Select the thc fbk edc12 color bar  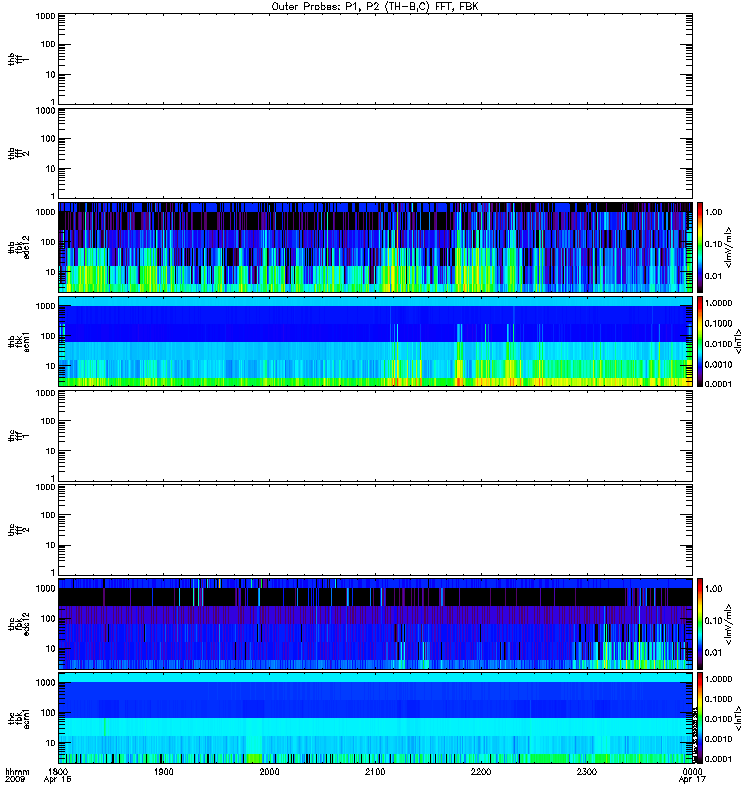[x=700, y=623]
